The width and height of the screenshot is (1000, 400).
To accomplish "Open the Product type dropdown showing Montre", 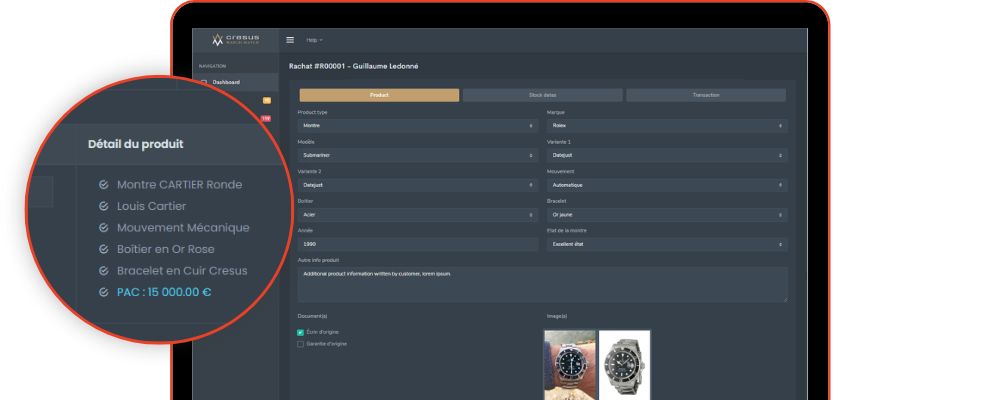I will click(x=418, y=126).
